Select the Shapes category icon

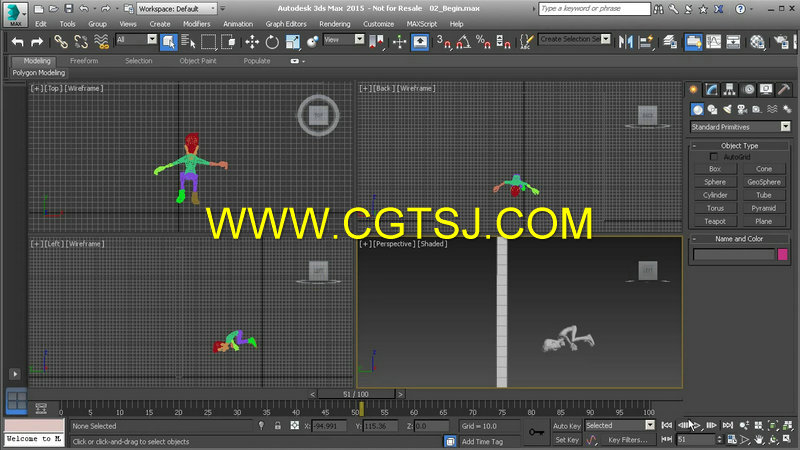pos(712,109)
